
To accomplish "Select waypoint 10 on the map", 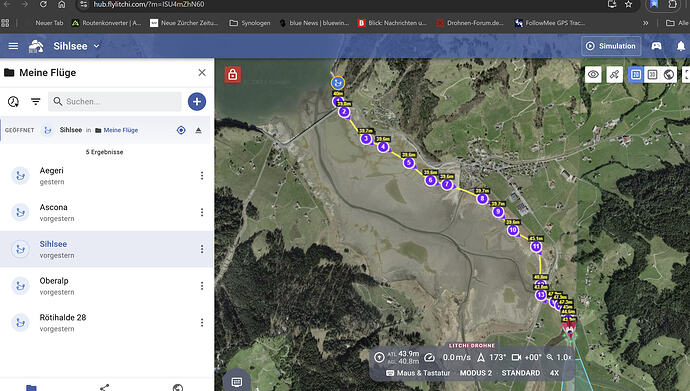I will 513,230.
